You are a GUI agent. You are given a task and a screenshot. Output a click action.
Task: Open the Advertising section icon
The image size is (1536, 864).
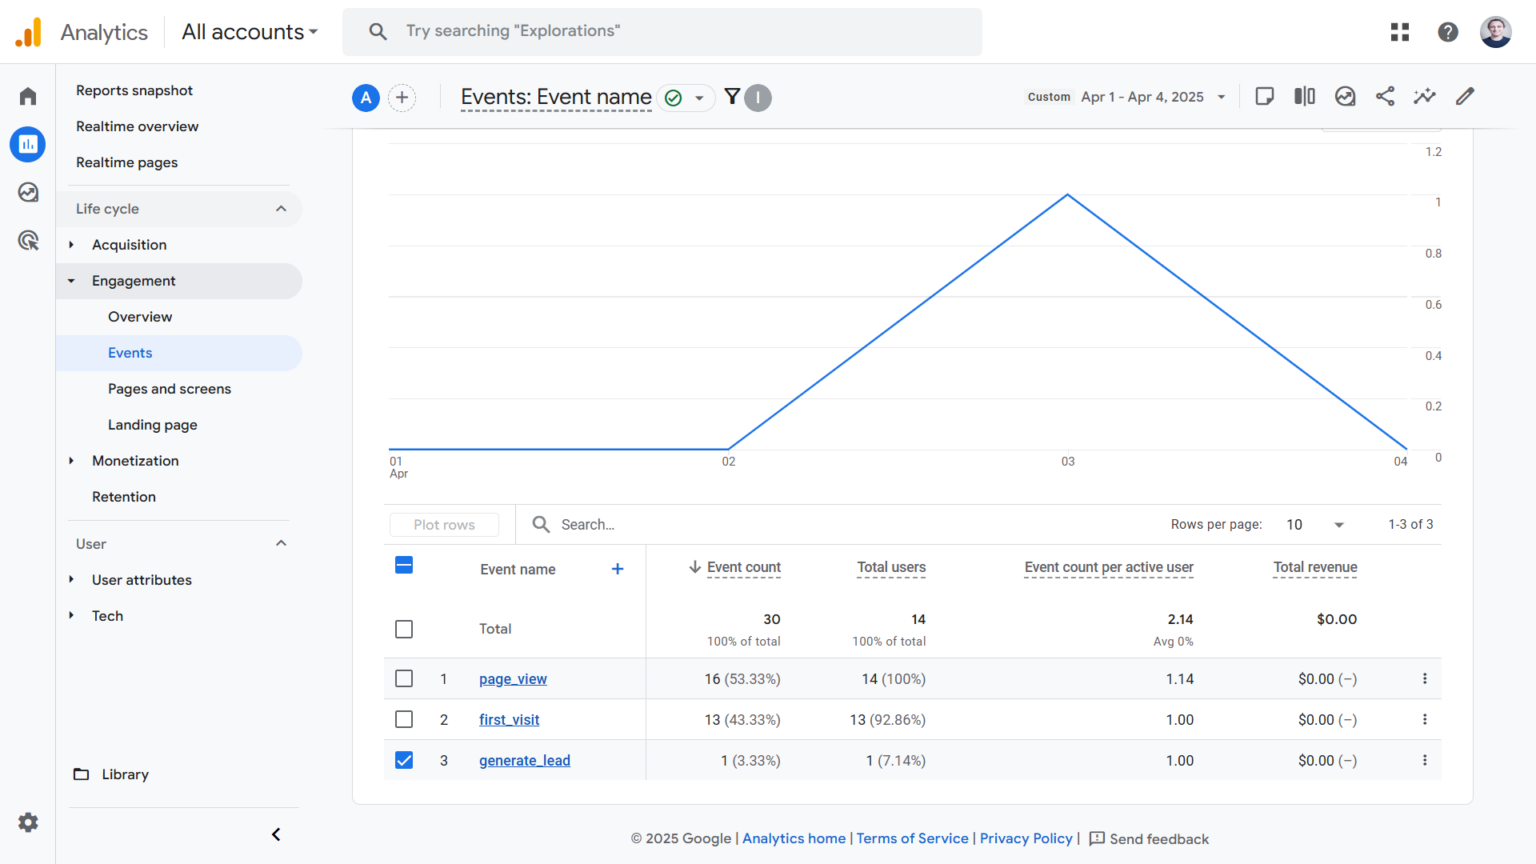[27, 240]
